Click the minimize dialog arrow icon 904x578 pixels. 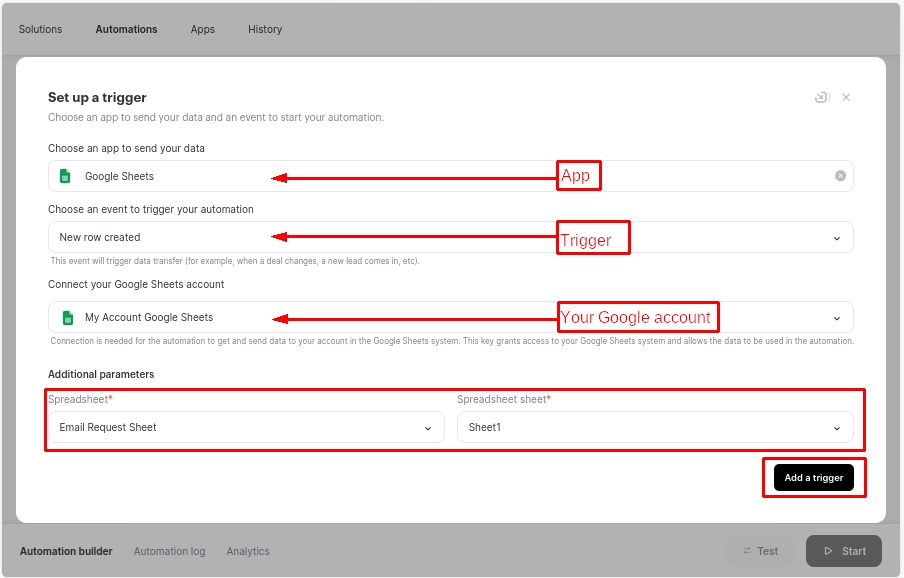[821, 97]
